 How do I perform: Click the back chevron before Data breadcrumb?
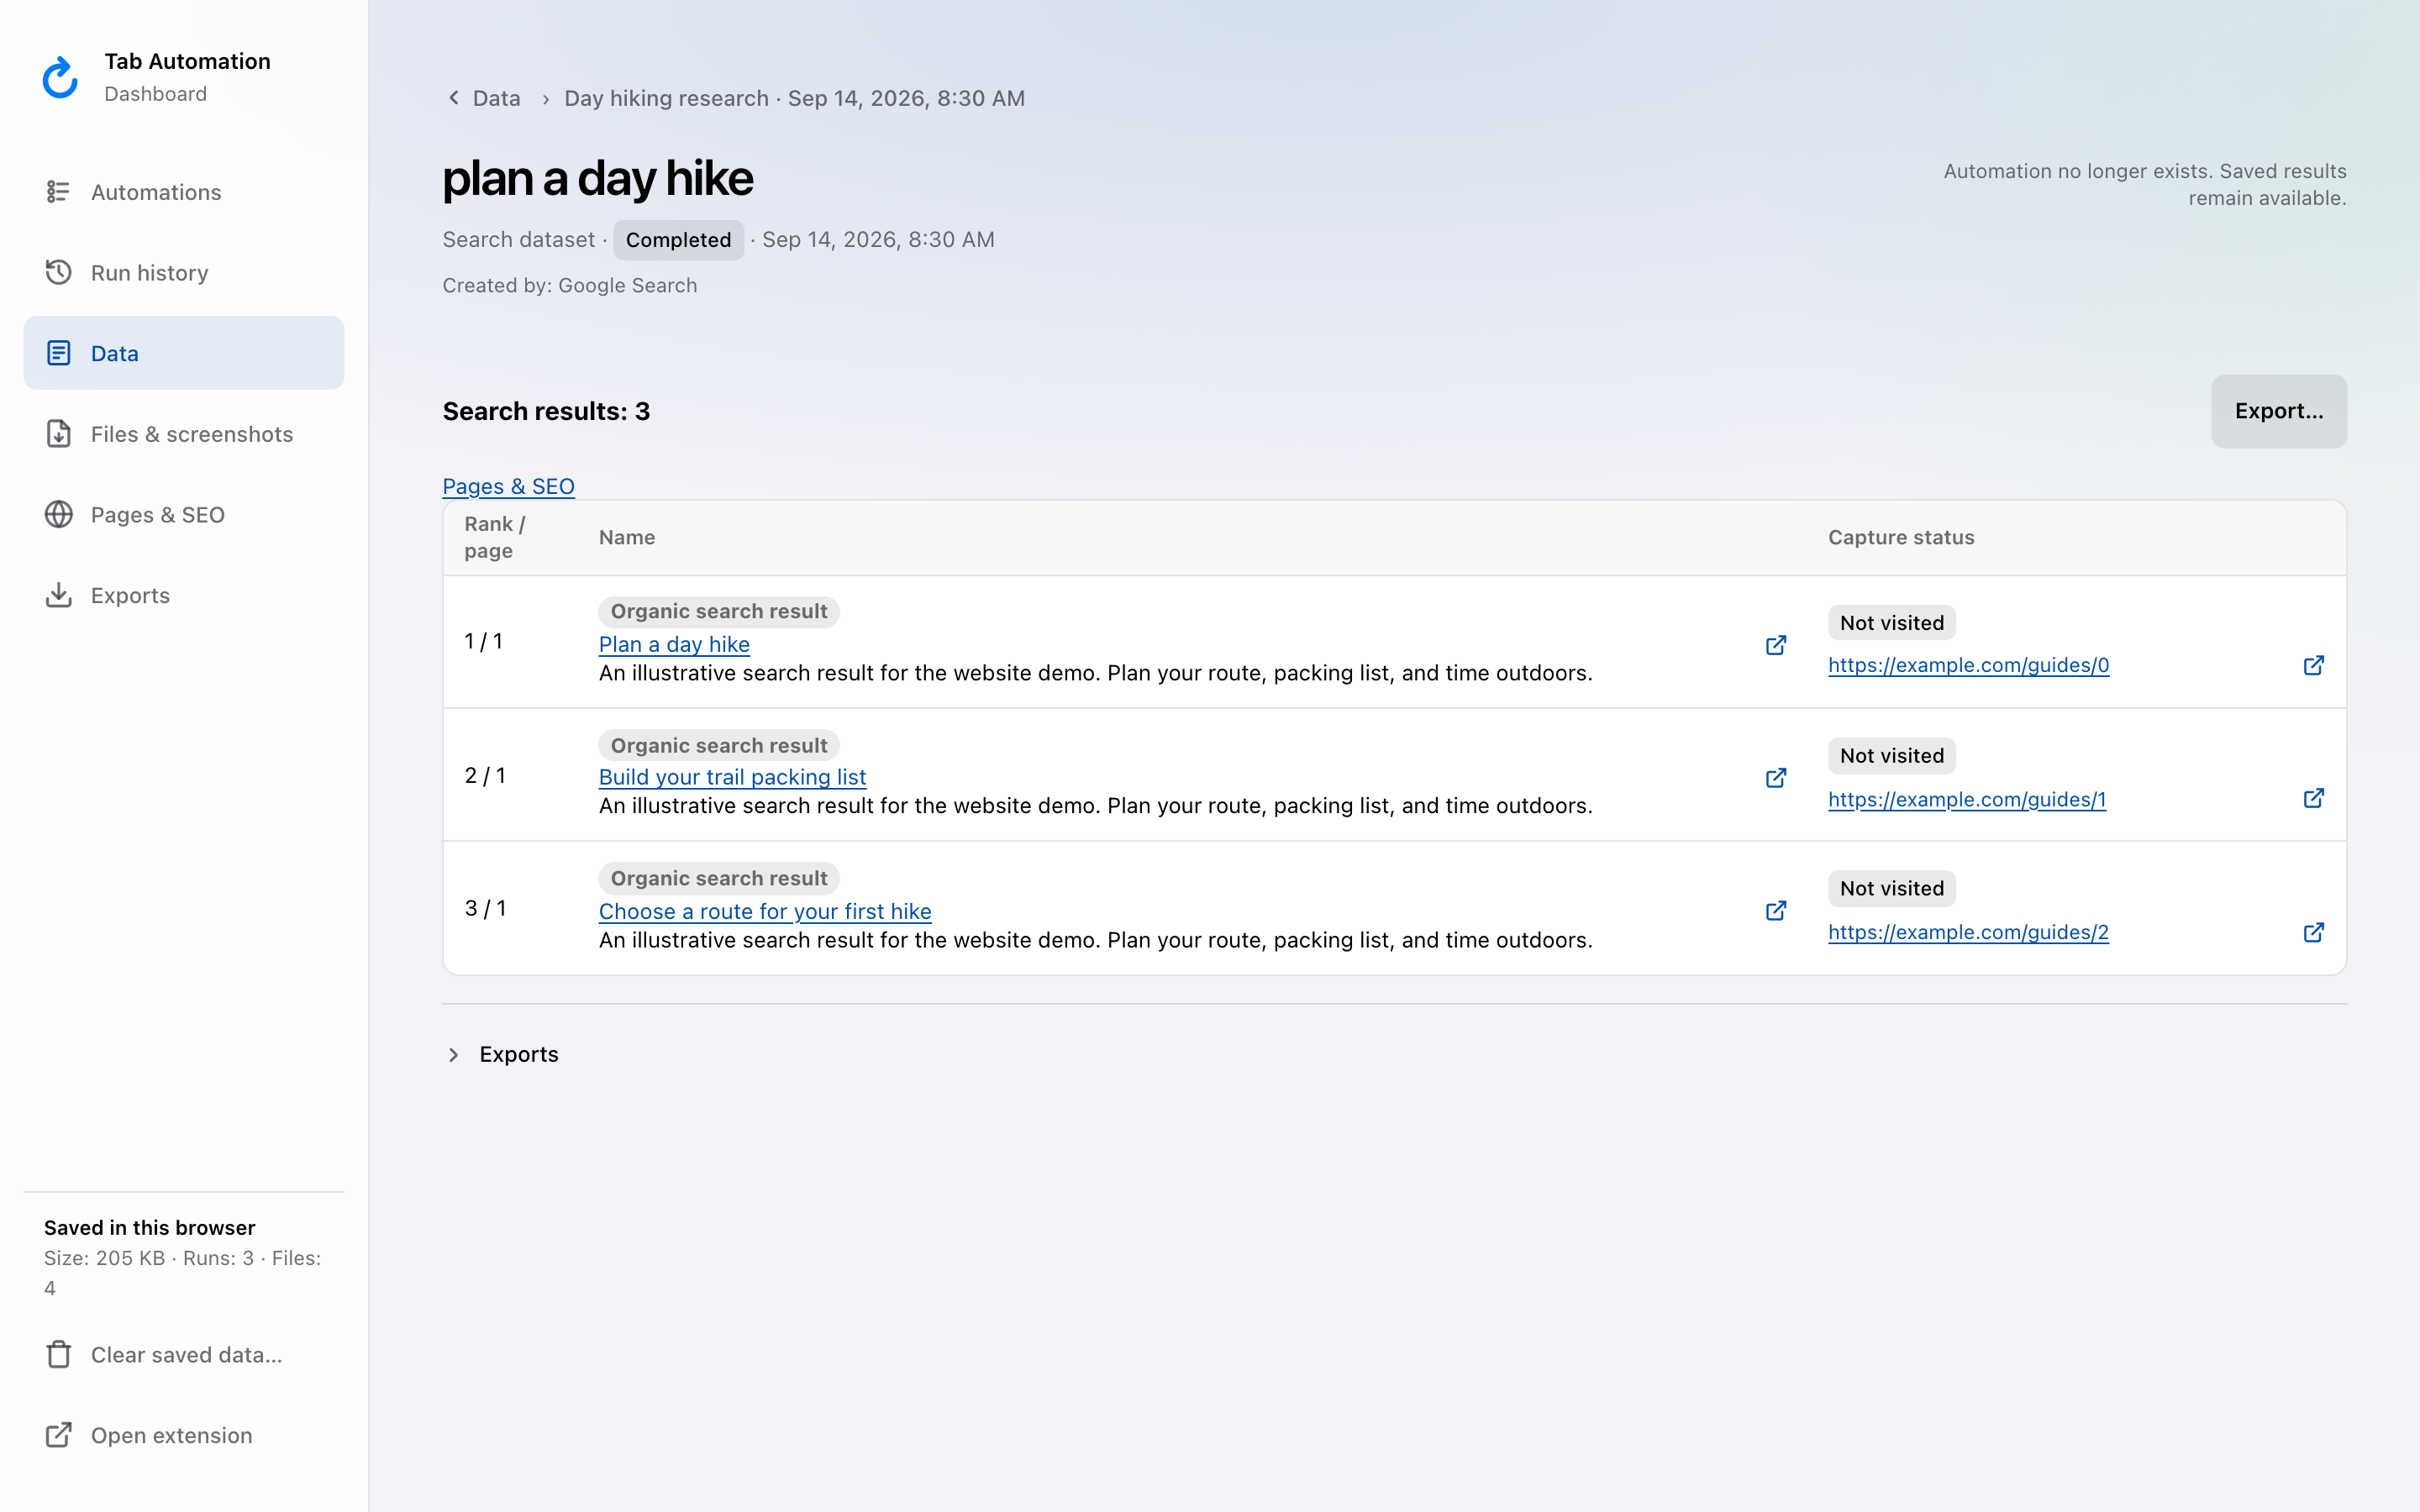coord(453,98)
